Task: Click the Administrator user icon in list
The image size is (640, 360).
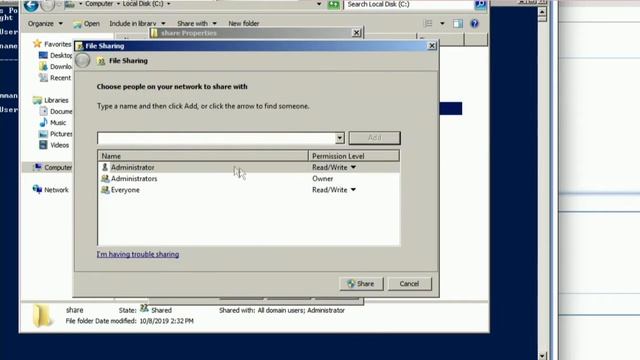Action: 105,167
